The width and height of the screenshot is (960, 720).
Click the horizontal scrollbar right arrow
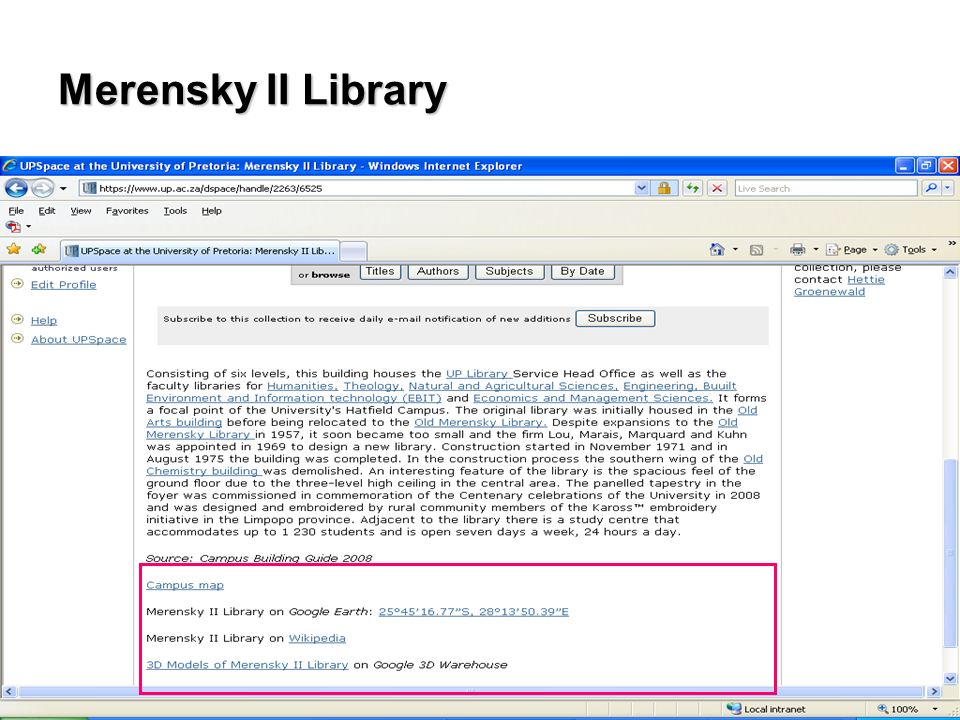pyautogui.click(x=934, y=692)
